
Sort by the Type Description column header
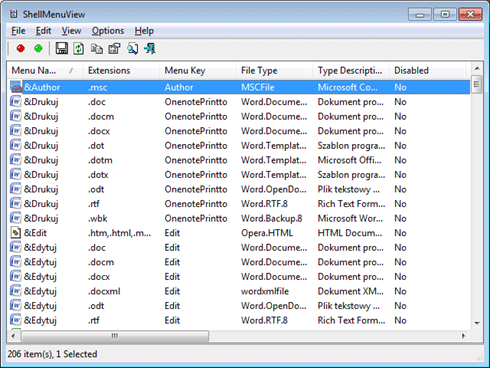tap(351, 70)
